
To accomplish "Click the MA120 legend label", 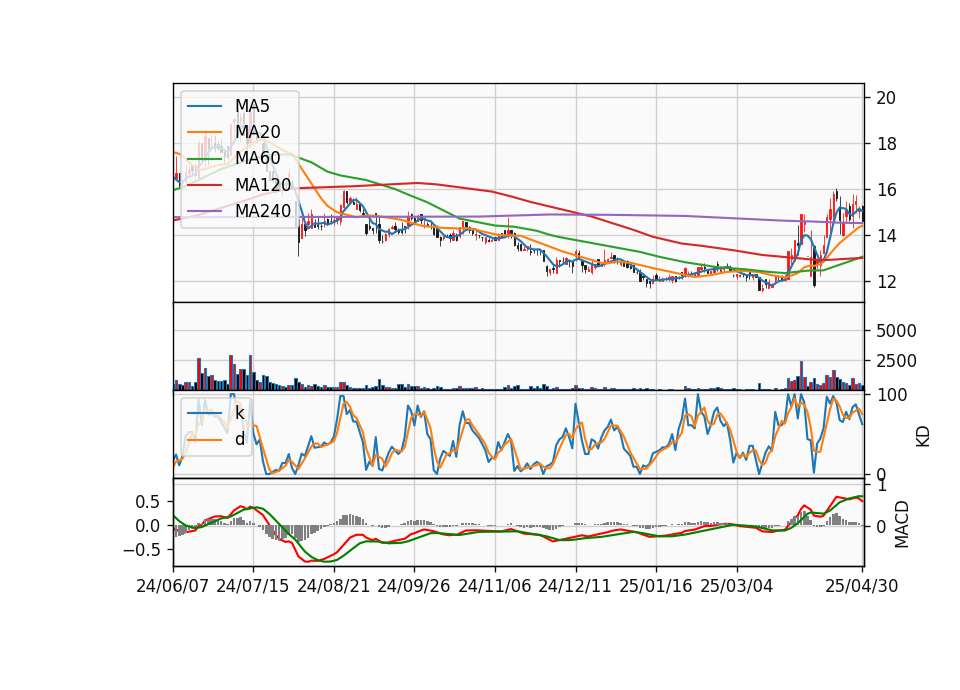I will 263,184.
